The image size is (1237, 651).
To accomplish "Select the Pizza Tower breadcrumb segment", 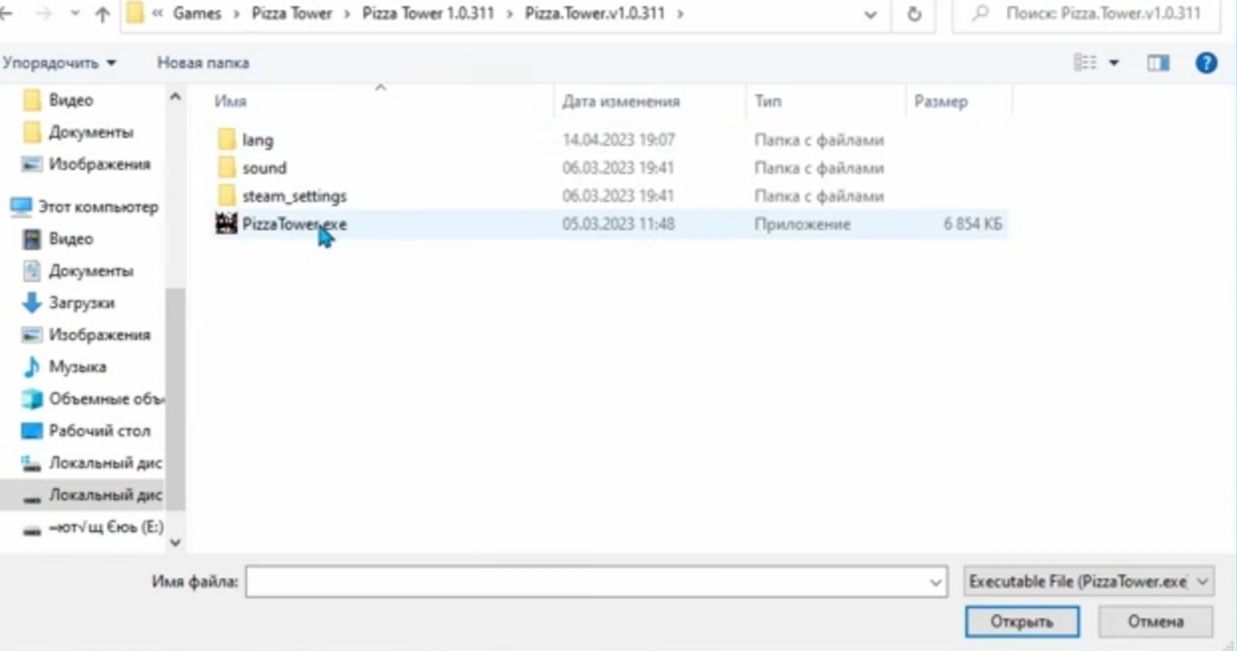I will point(292,14).
